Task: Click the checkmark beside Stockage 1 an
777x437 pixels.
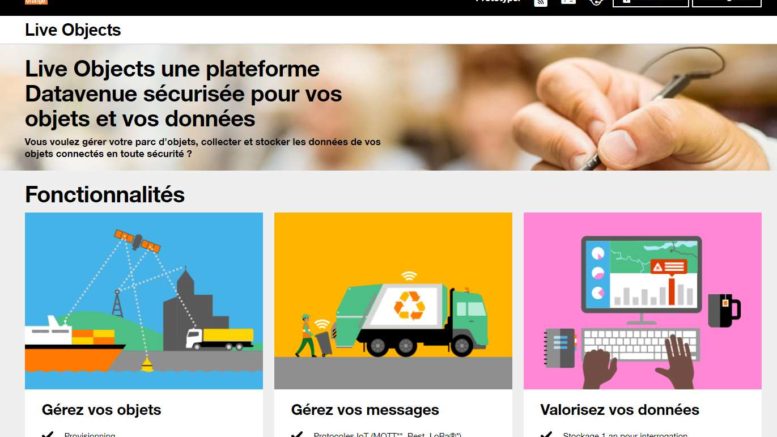Action: [x=546, y=435]
